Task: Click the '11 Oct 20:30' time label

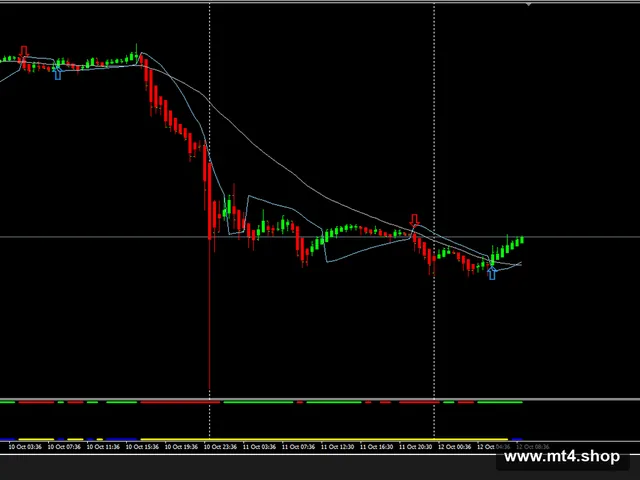Action: pyautogui.click(x=416, y=447)
